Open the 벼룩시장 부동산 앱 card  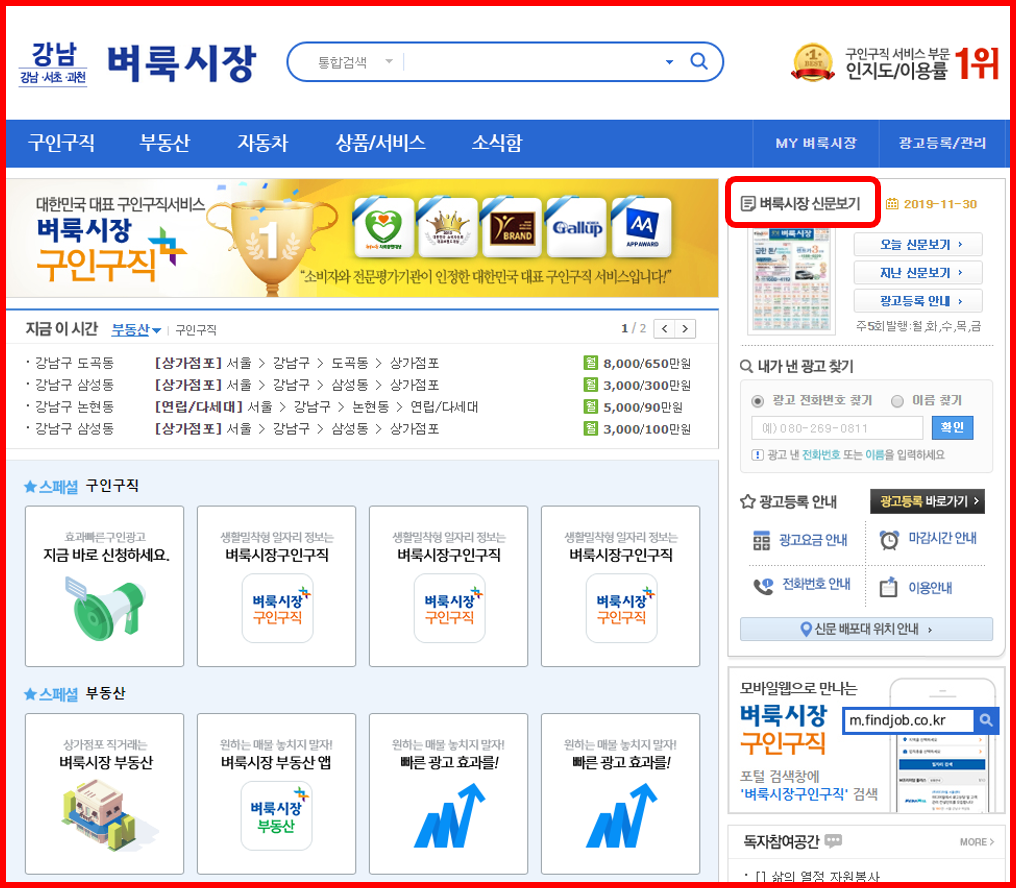click(277, 794)
